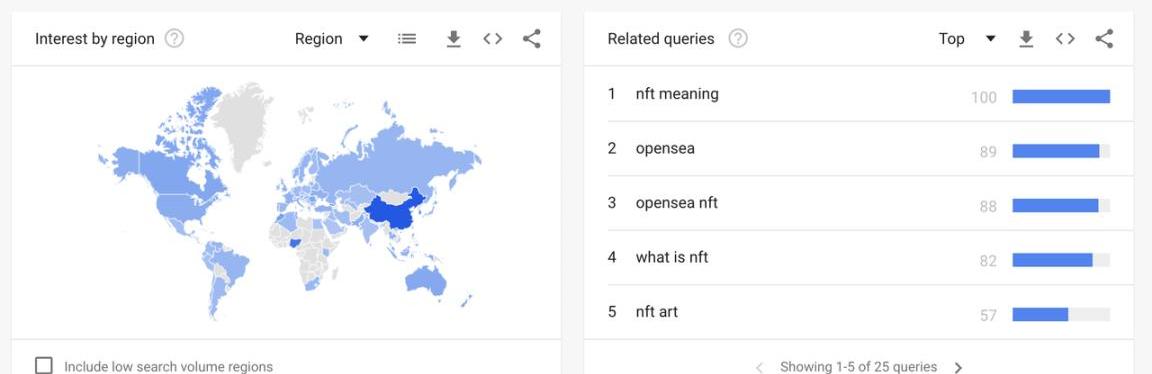Share the Interest by region card

click(x=532, y=39)
